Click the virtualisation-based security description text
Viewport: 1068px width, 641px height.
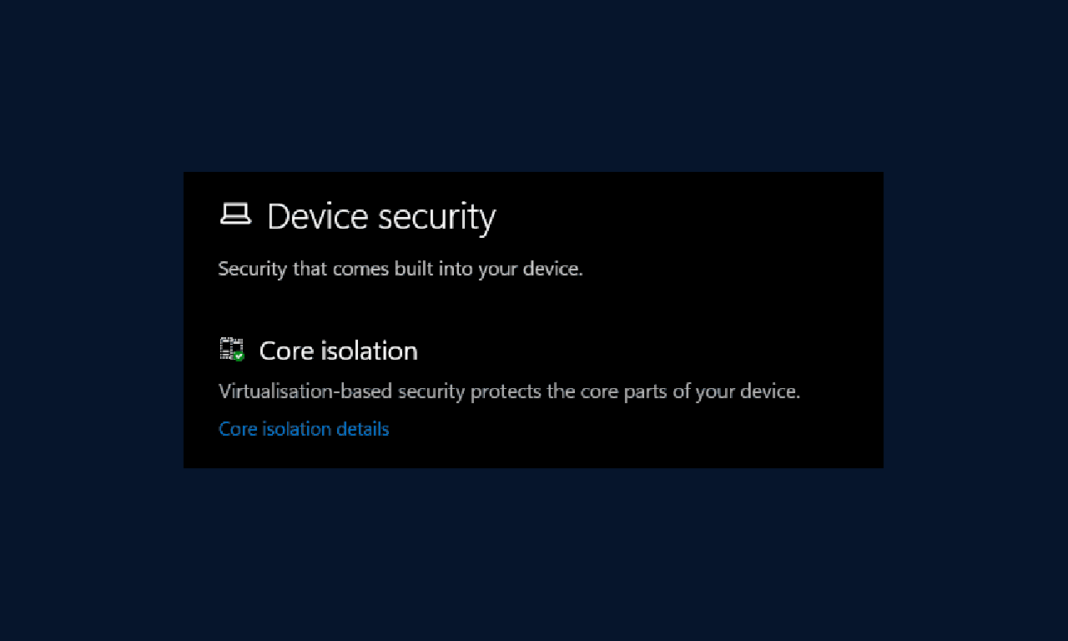click(509, 391)
